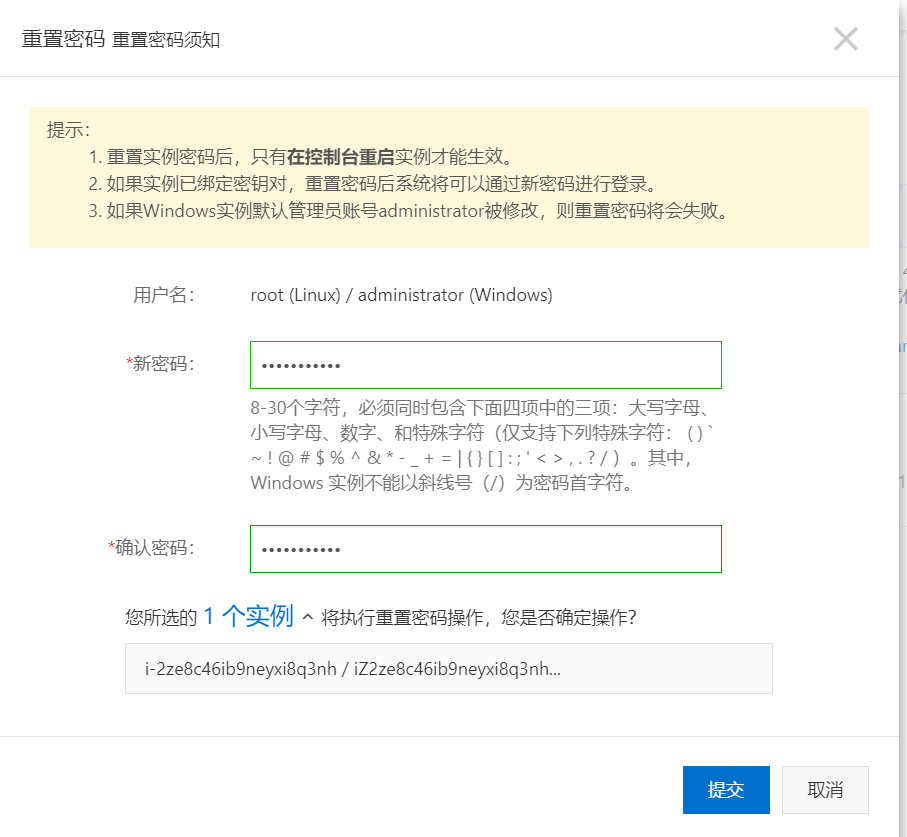Focus the 新密码 new password field
Screen dimensions: 907x837
point(485,364)
